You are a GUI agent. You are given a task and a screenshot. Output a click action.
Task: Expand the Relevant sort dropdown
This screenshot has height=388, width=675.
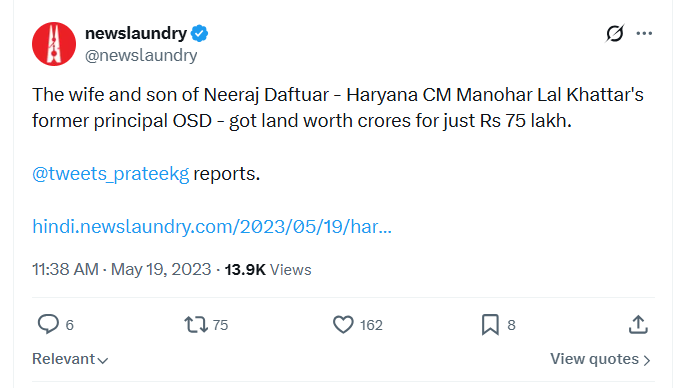[x=70, y=359]
